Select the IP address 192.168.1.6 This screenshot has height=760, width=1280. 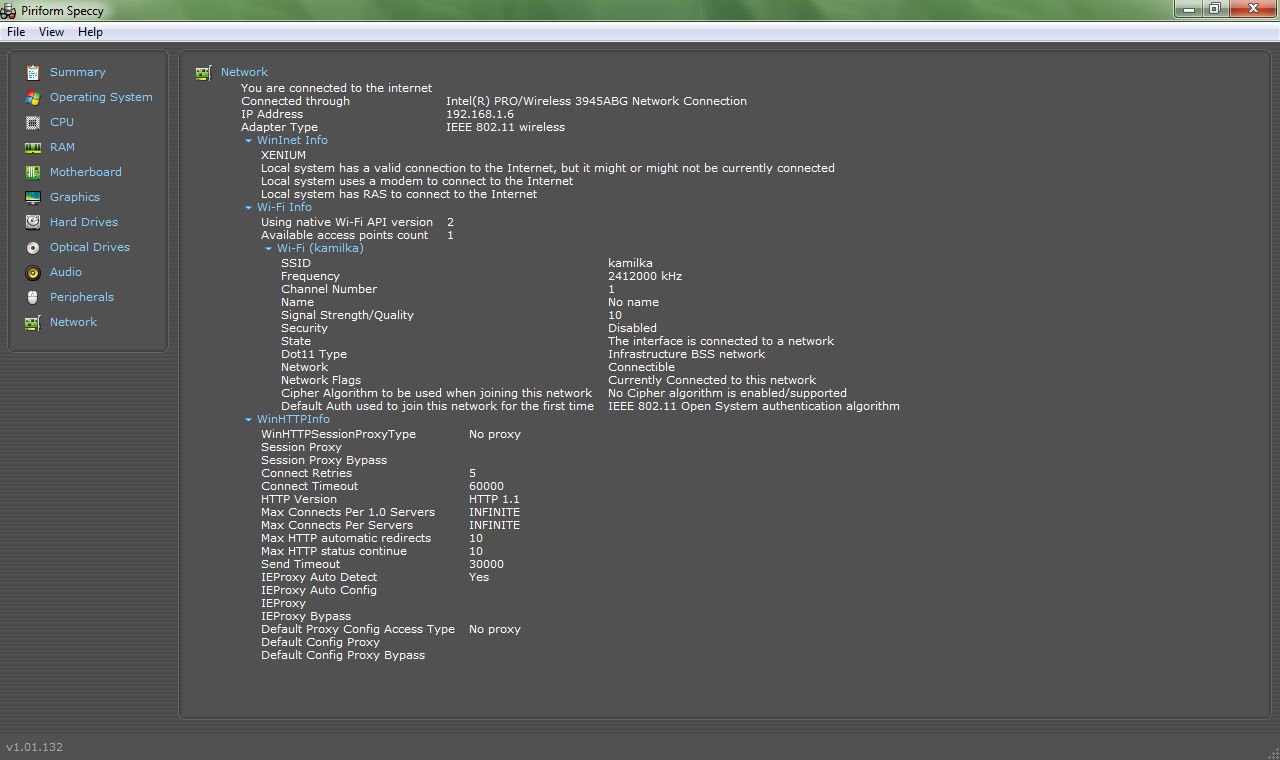tap(480, 114)
